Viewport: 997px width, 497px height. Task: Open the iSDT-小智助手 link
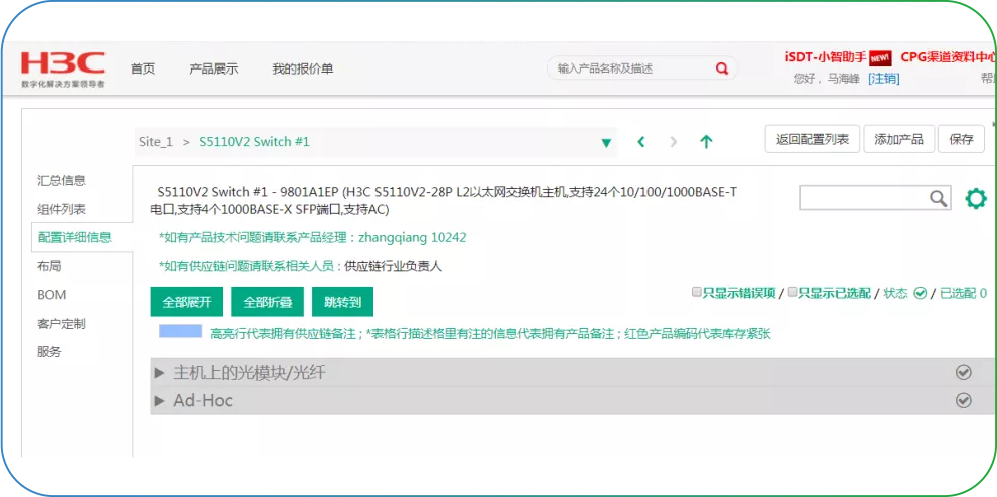tap(826, 57)
